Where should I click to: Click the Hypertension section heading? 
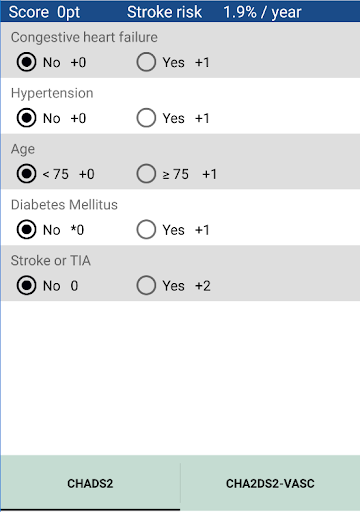[x=52, y=93]
